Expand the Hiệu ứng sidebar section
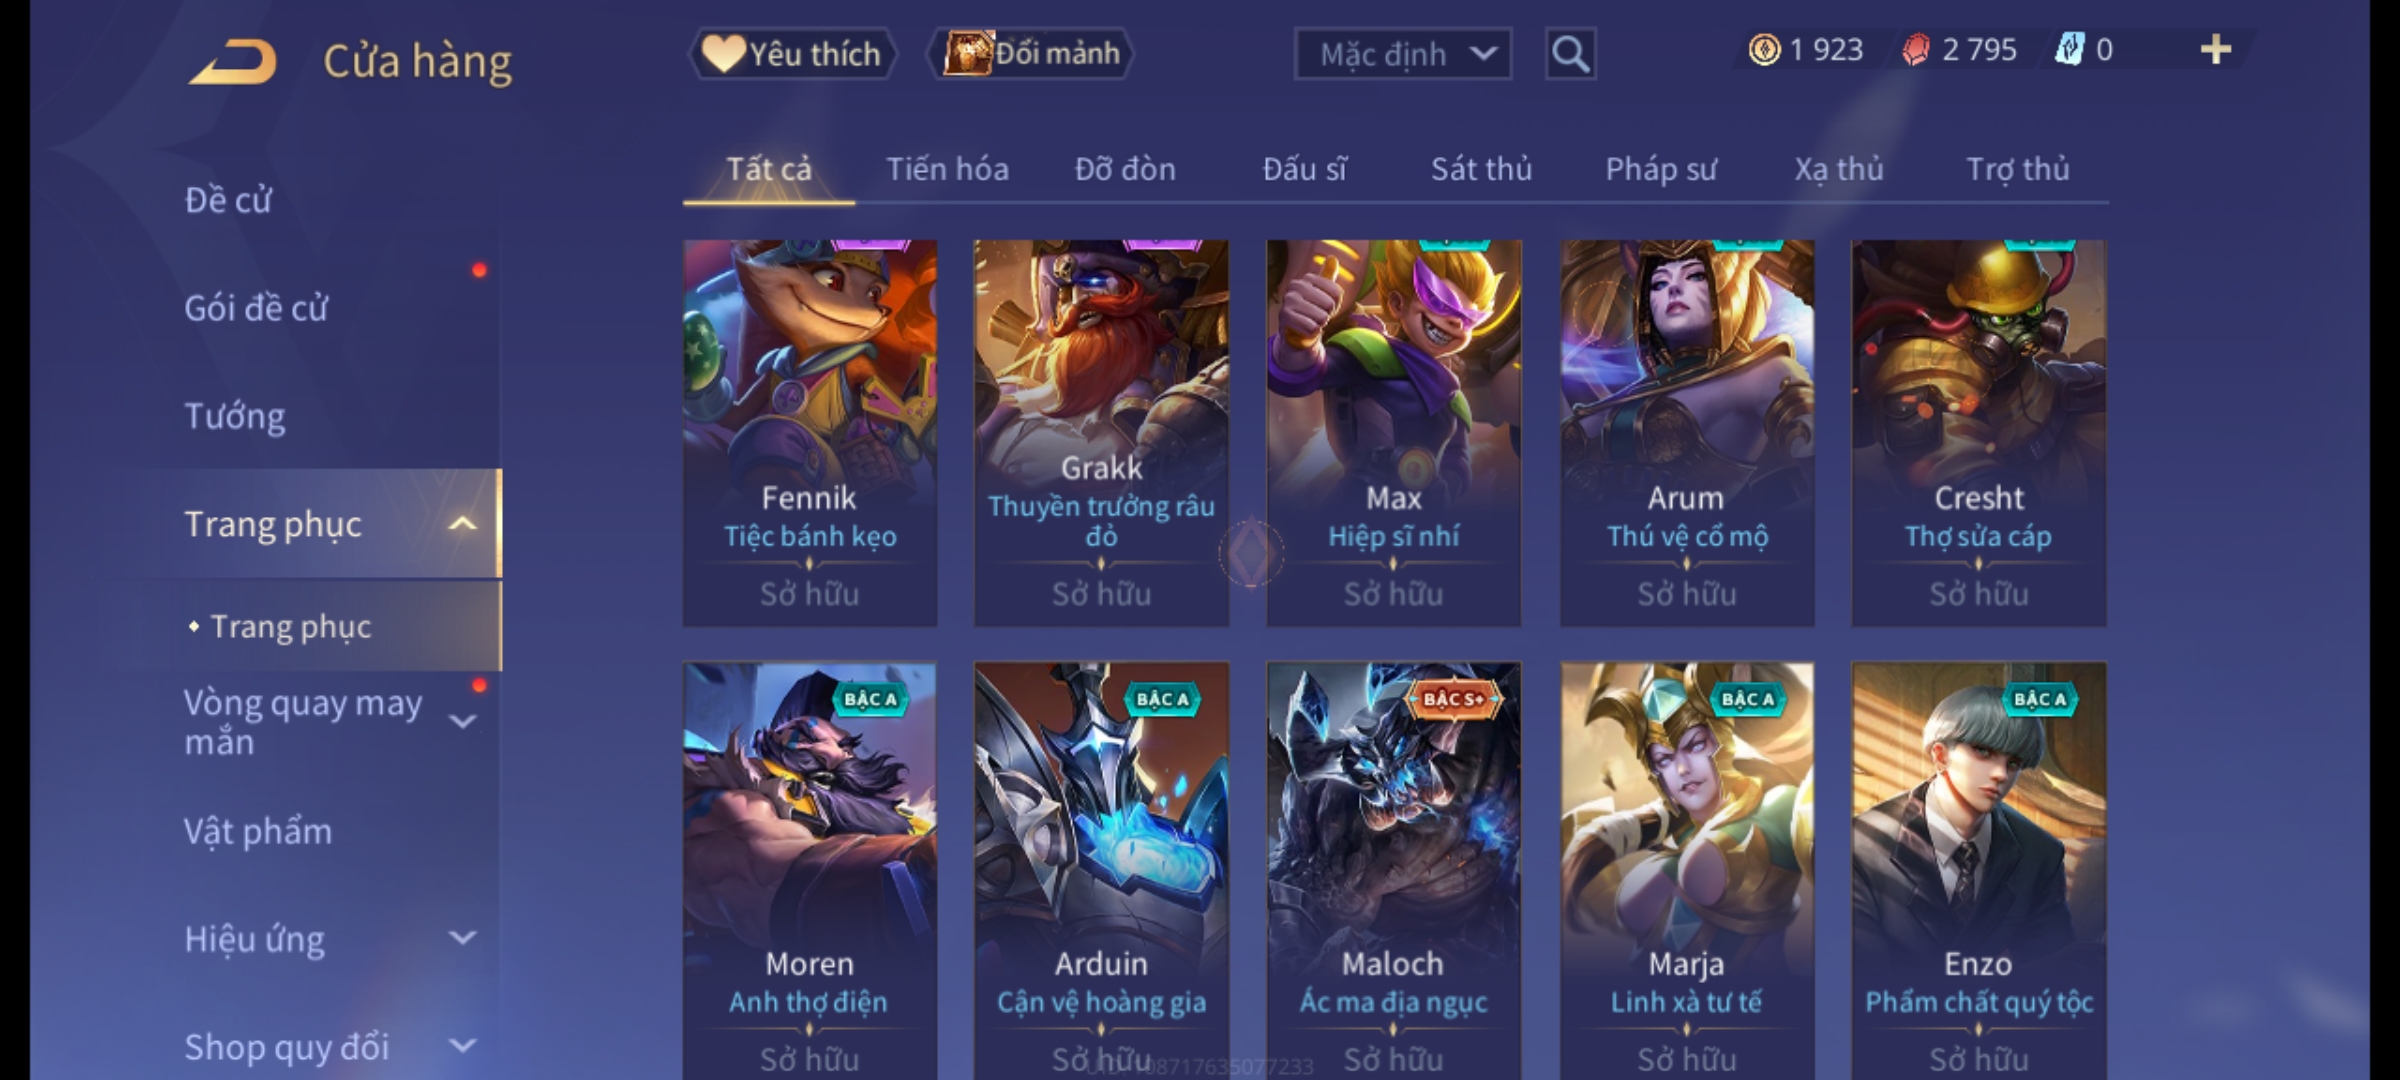Viewport: 2400px width, 1080px height. pyautogui.click(x=462, y=938)
